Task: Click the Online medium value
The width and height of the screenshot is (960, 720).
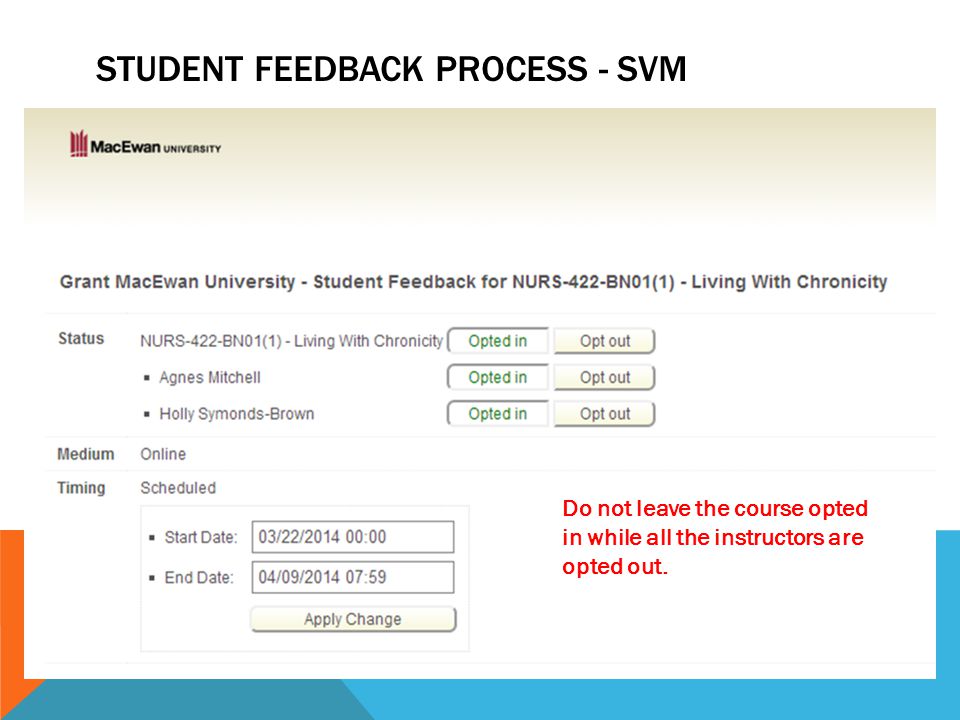Action: [163, 454]
